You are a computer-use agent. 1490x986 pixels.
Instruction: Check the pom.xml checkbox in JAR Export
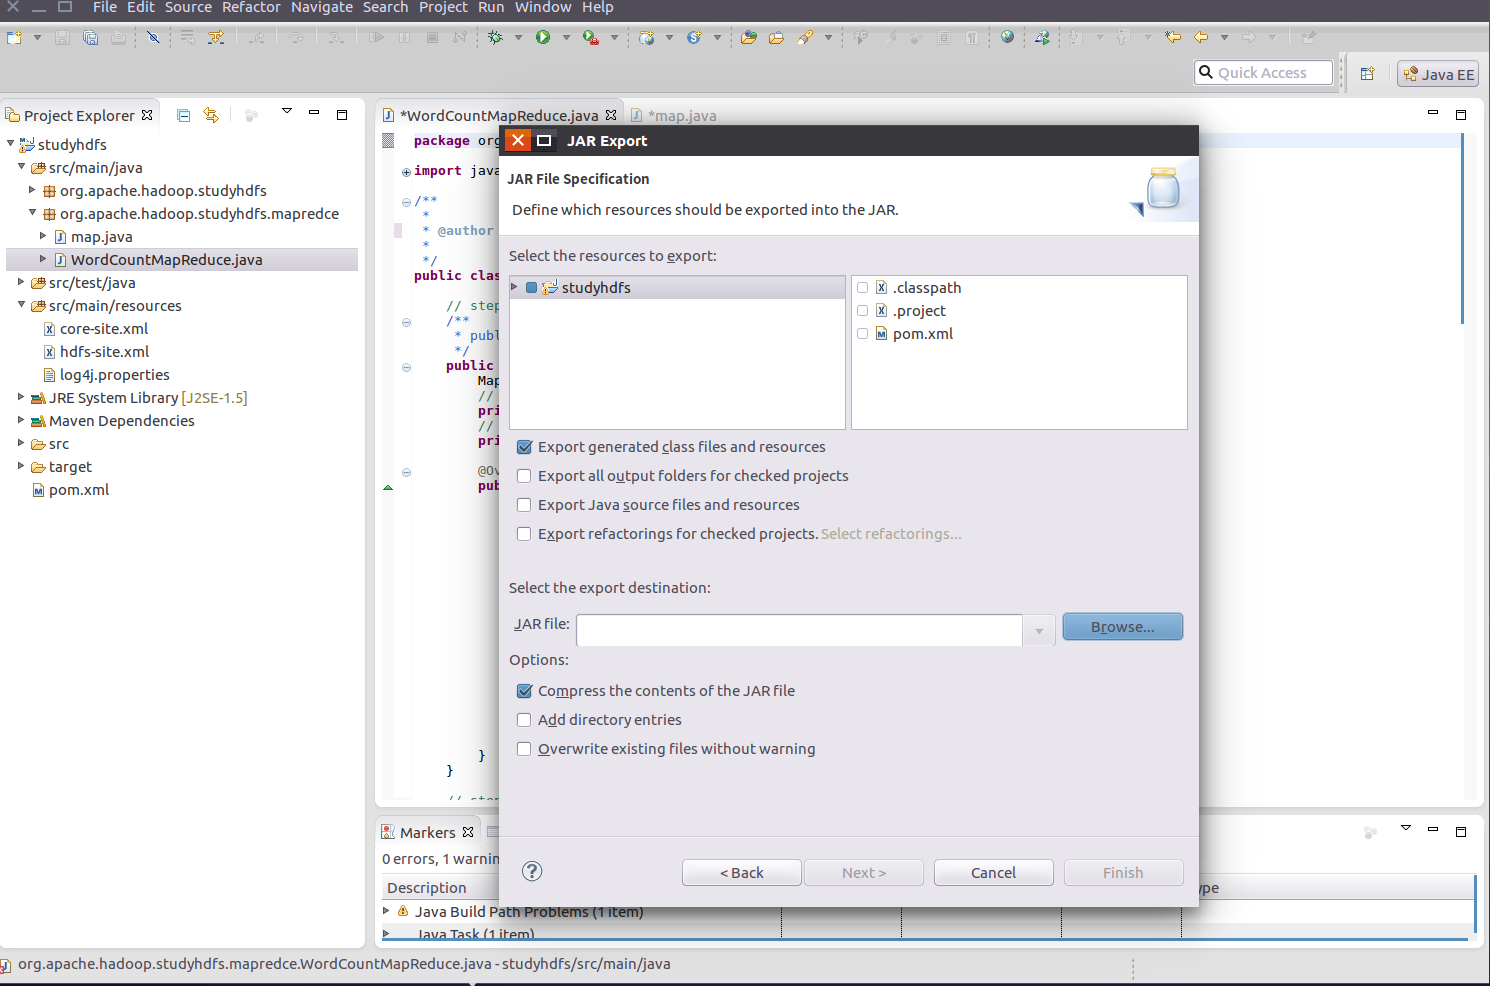tap(863, 334)
